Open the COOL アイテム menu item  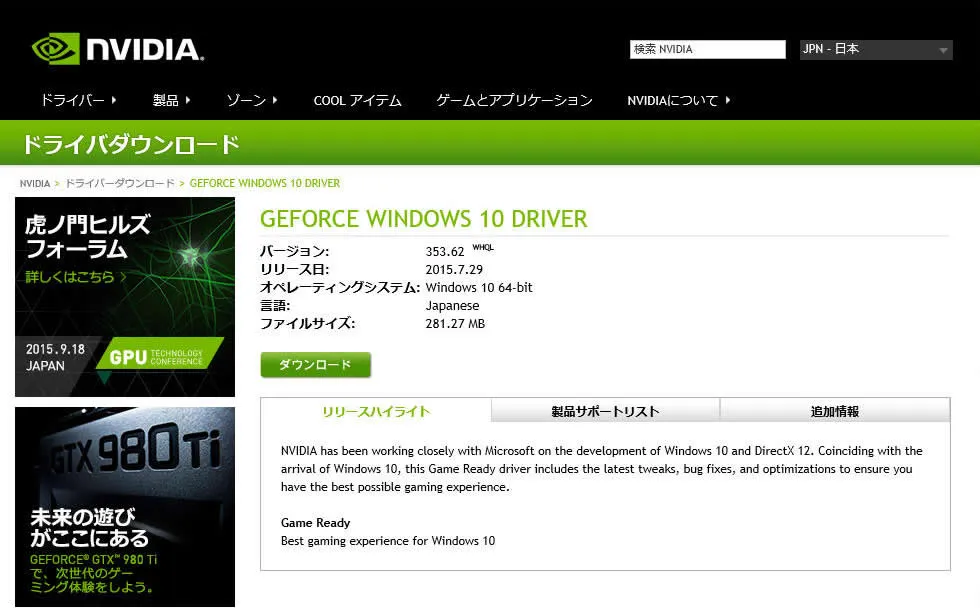(358, 100)
